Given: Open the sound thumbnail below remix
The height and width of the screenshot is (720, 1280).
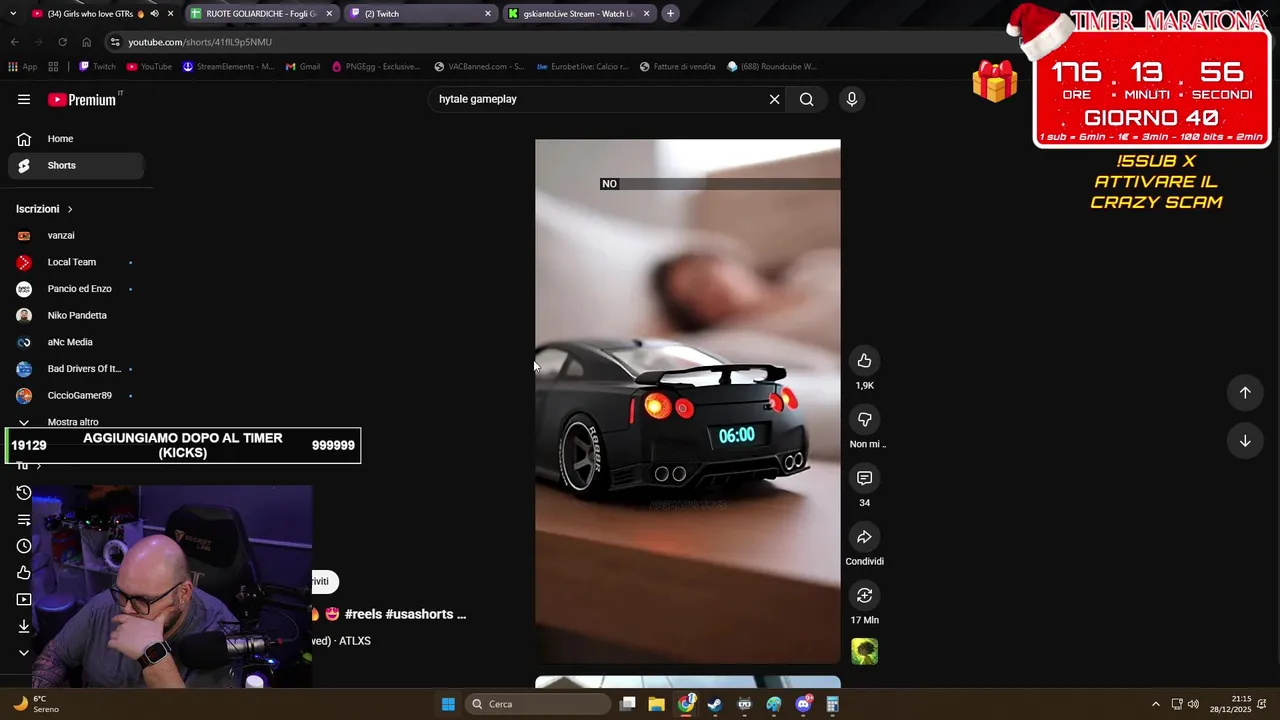Looking at the screenshot, I should tap(865, 652).
